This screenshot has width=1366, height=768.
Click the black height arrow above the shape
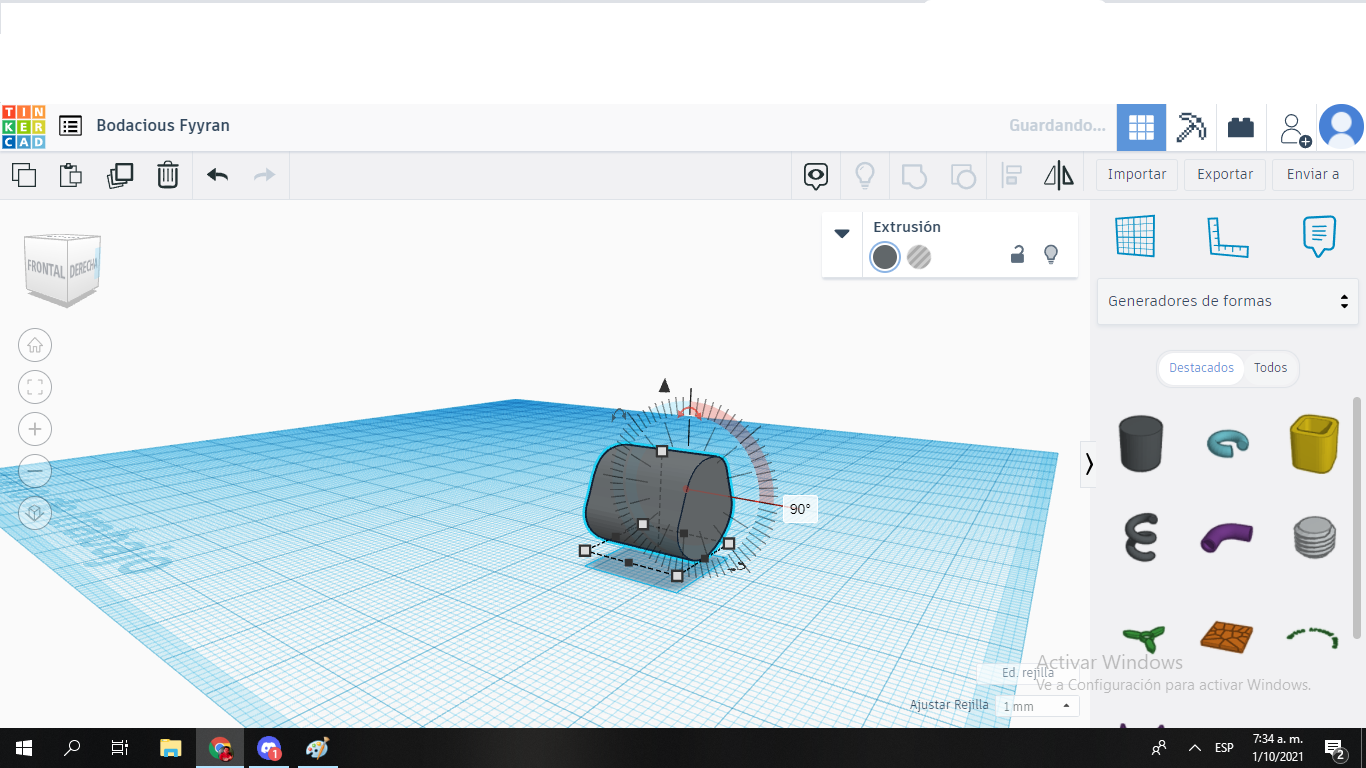click(664, 385)
